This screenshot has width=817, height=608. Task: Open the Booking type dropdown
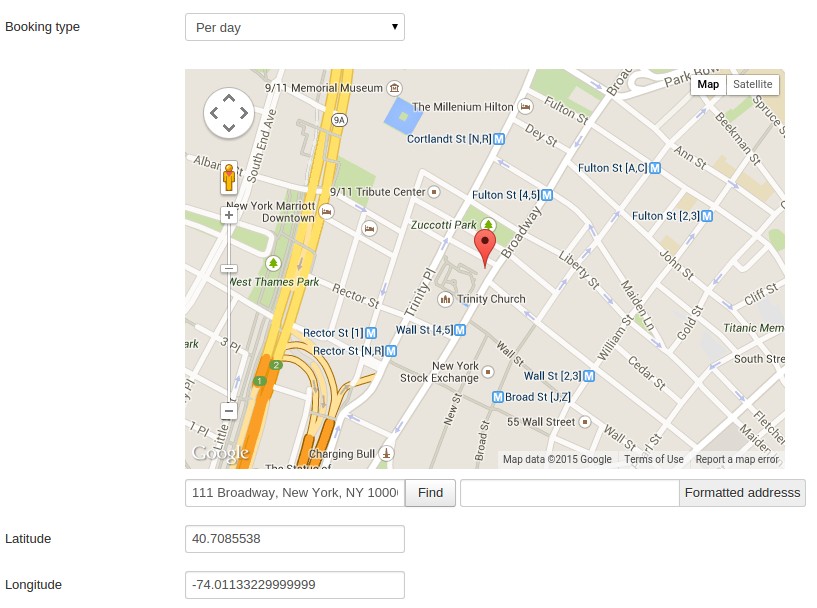295,27
